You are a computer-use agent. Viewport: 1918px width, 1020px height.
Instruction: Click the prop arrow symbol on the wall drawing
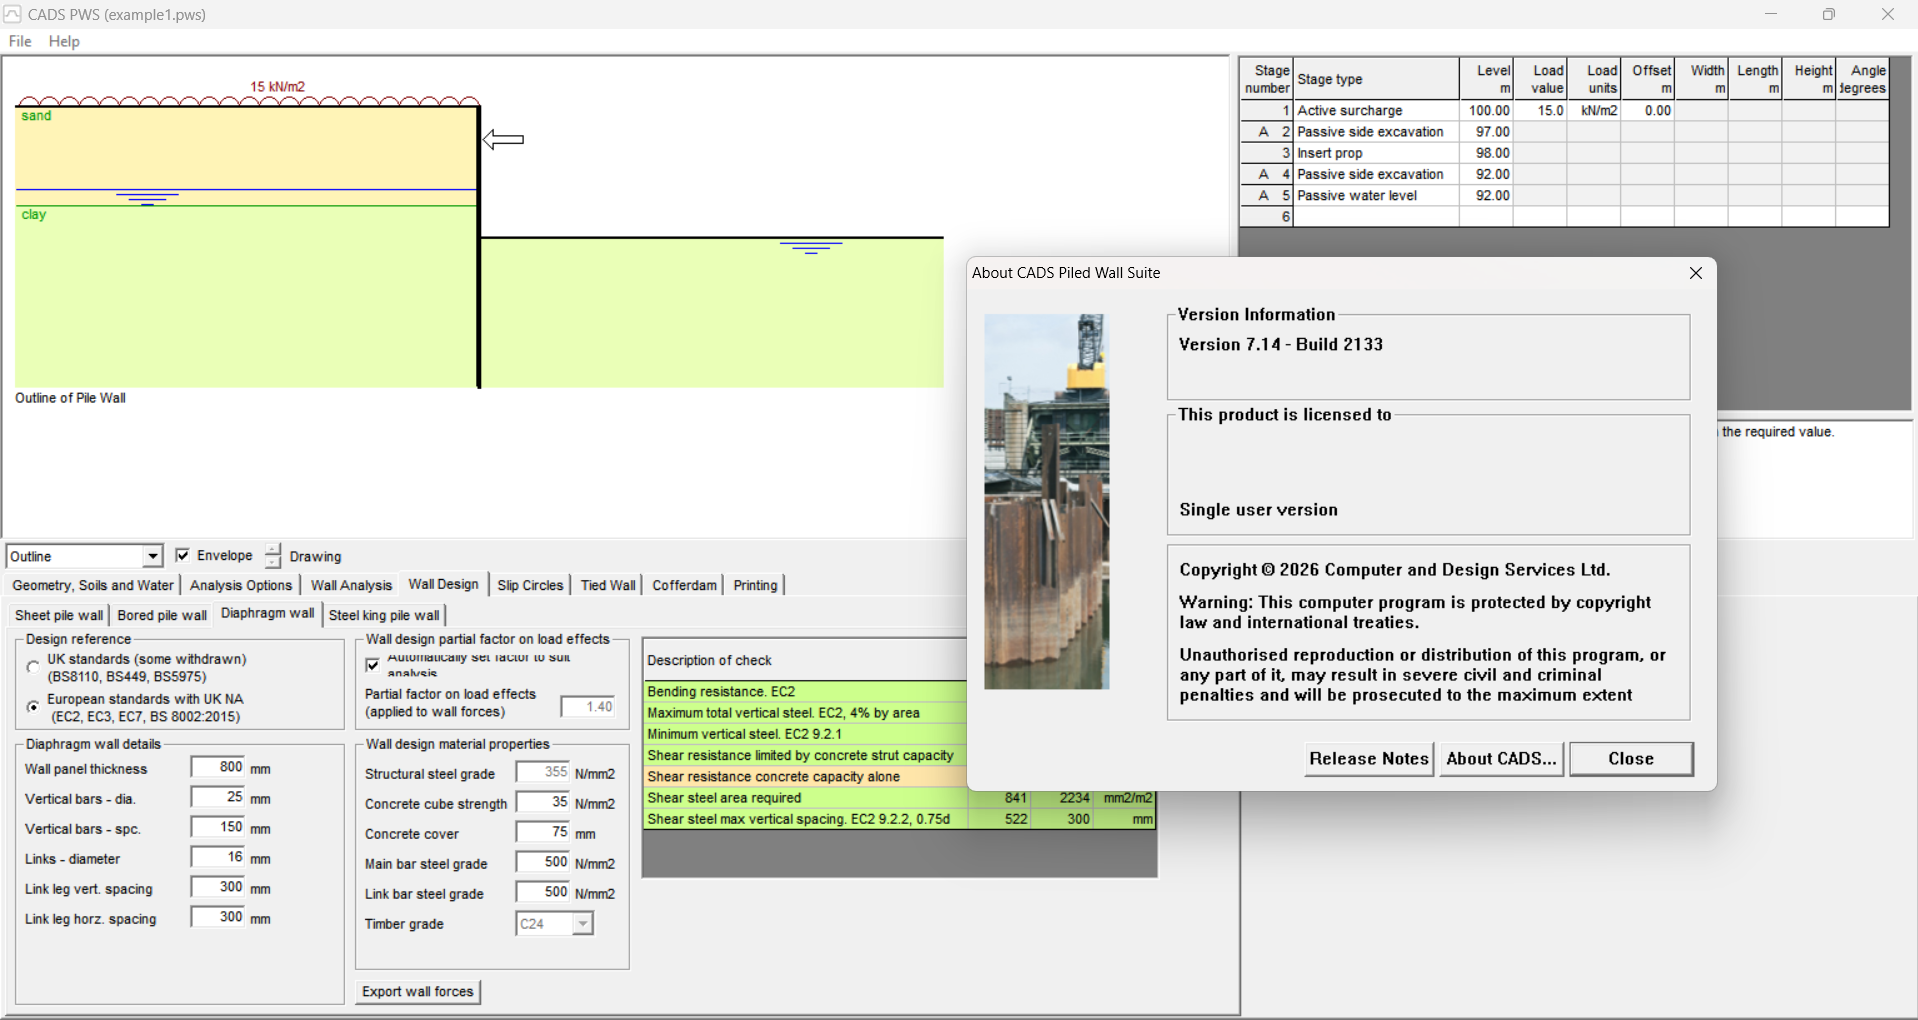coord(504,140)
